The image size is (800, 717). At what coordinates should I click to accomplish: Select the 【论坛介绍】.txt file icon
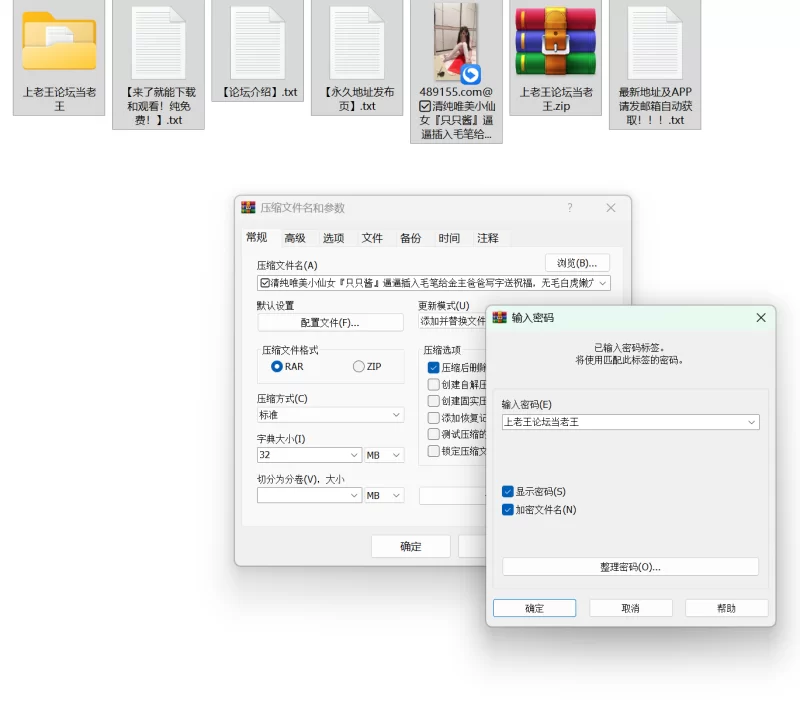(258, 43)
